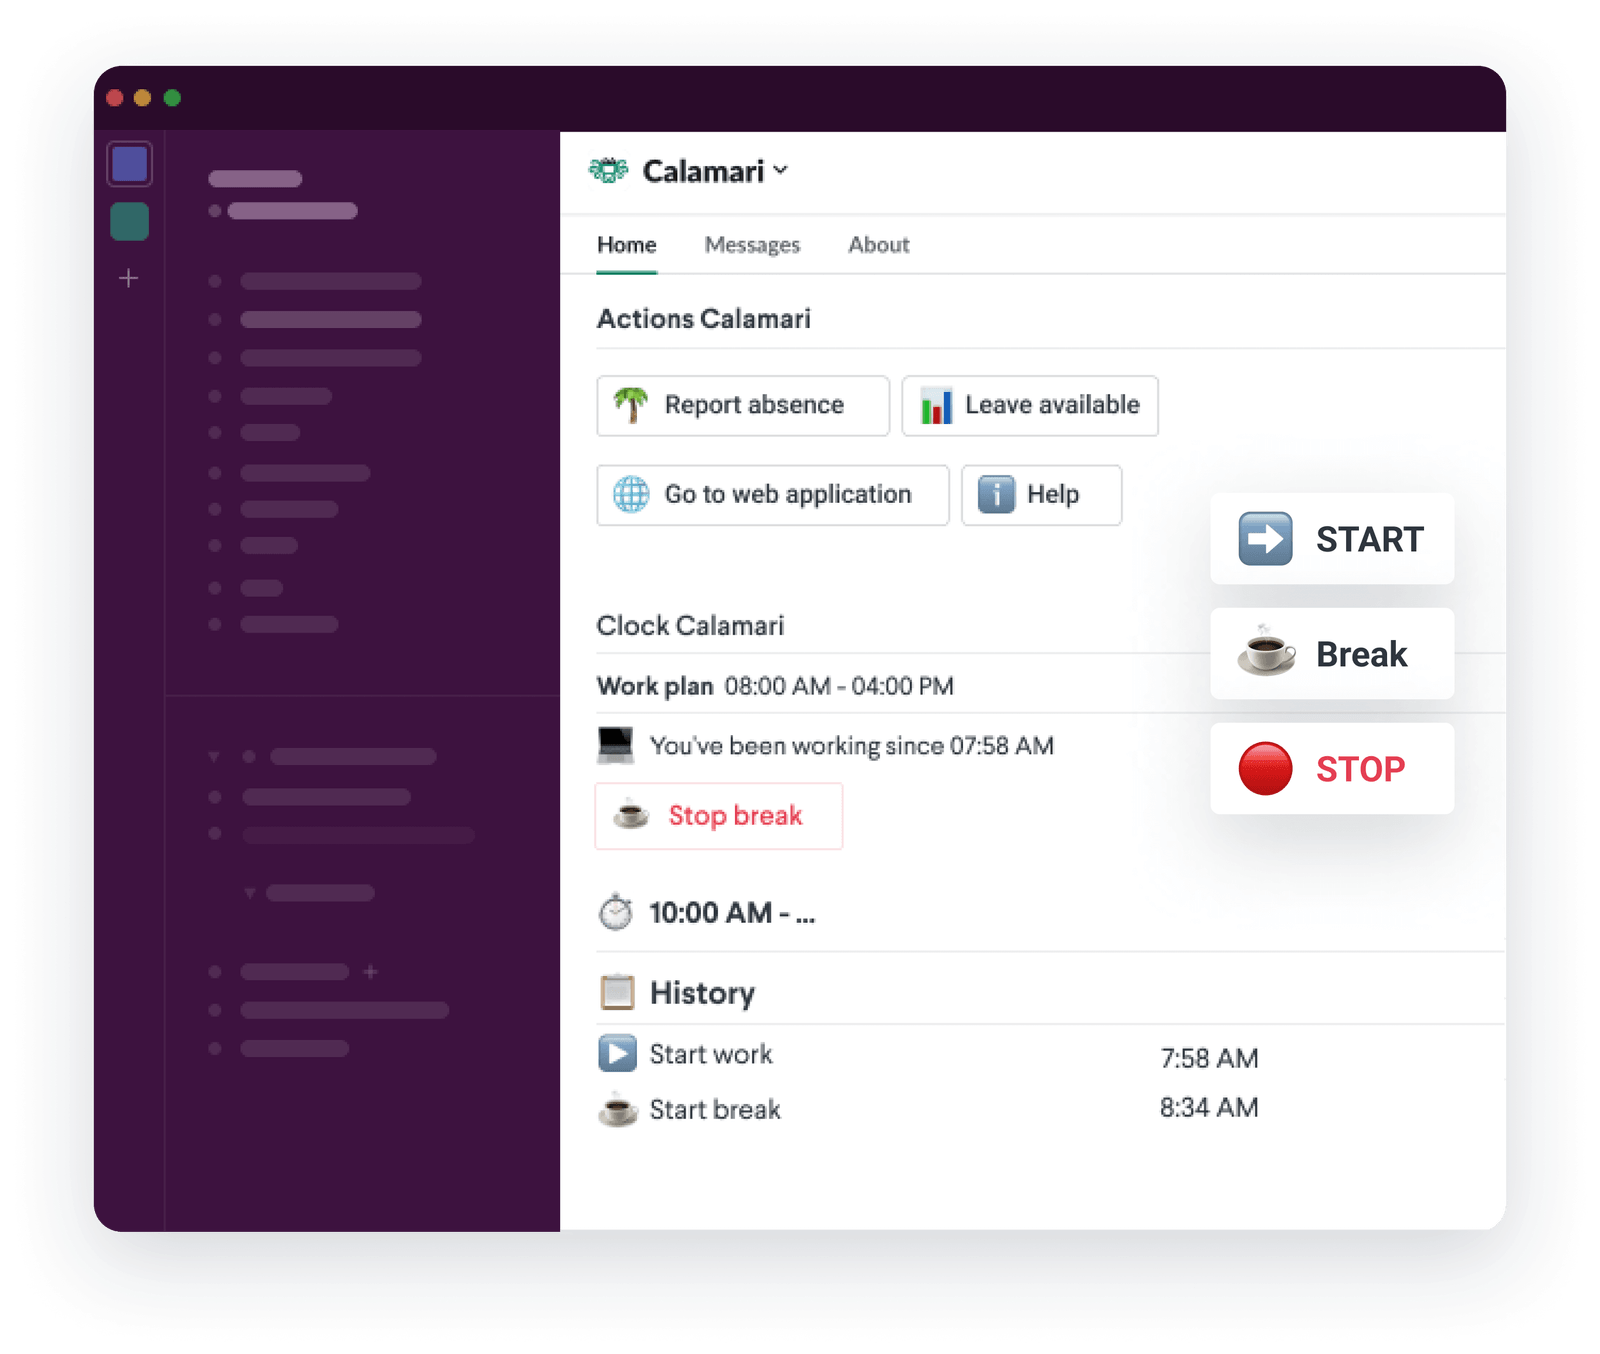1600x1354 pixels.
Task: Click the clipboard icon next to History
Action: (x=617, y=992)
